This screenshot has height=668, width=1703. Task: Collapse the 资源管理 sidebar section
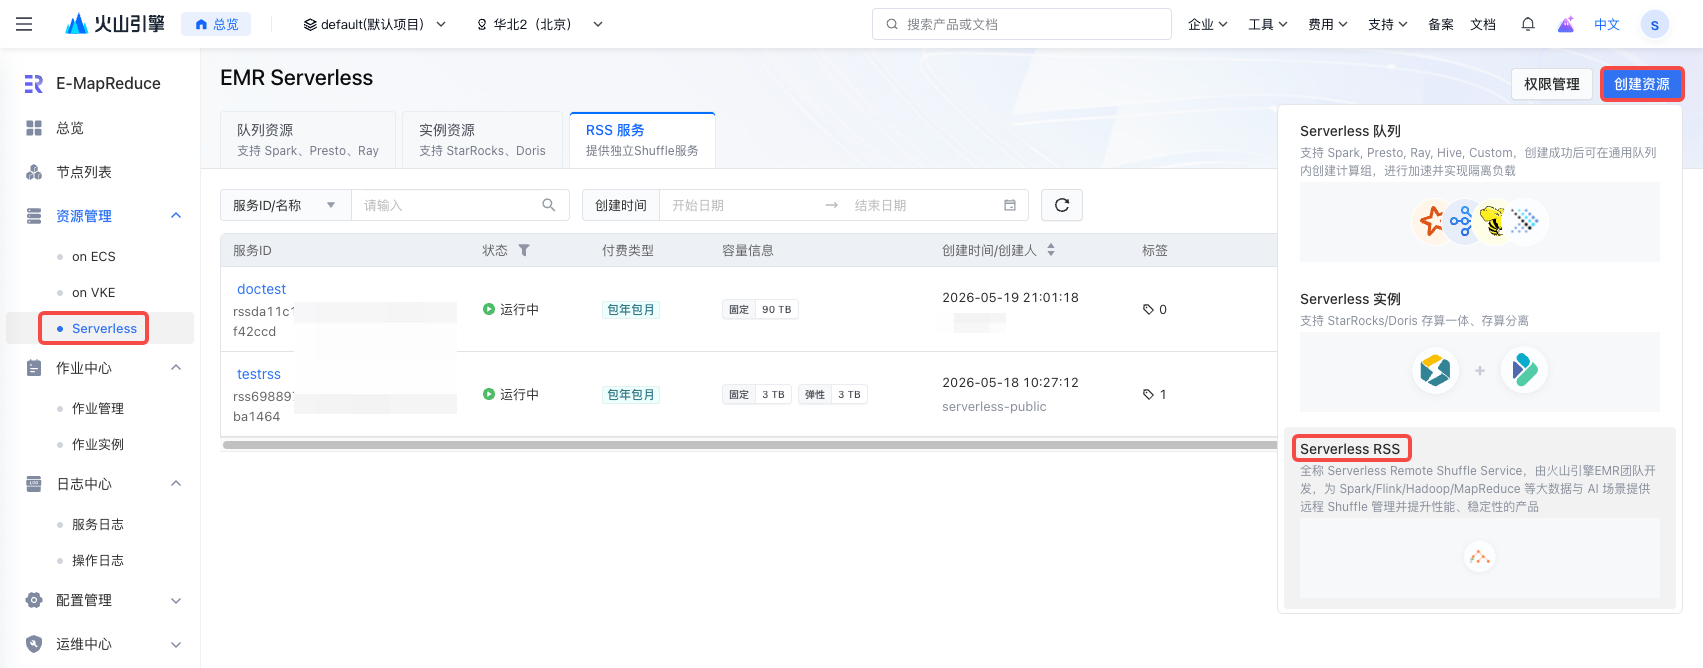176,216
